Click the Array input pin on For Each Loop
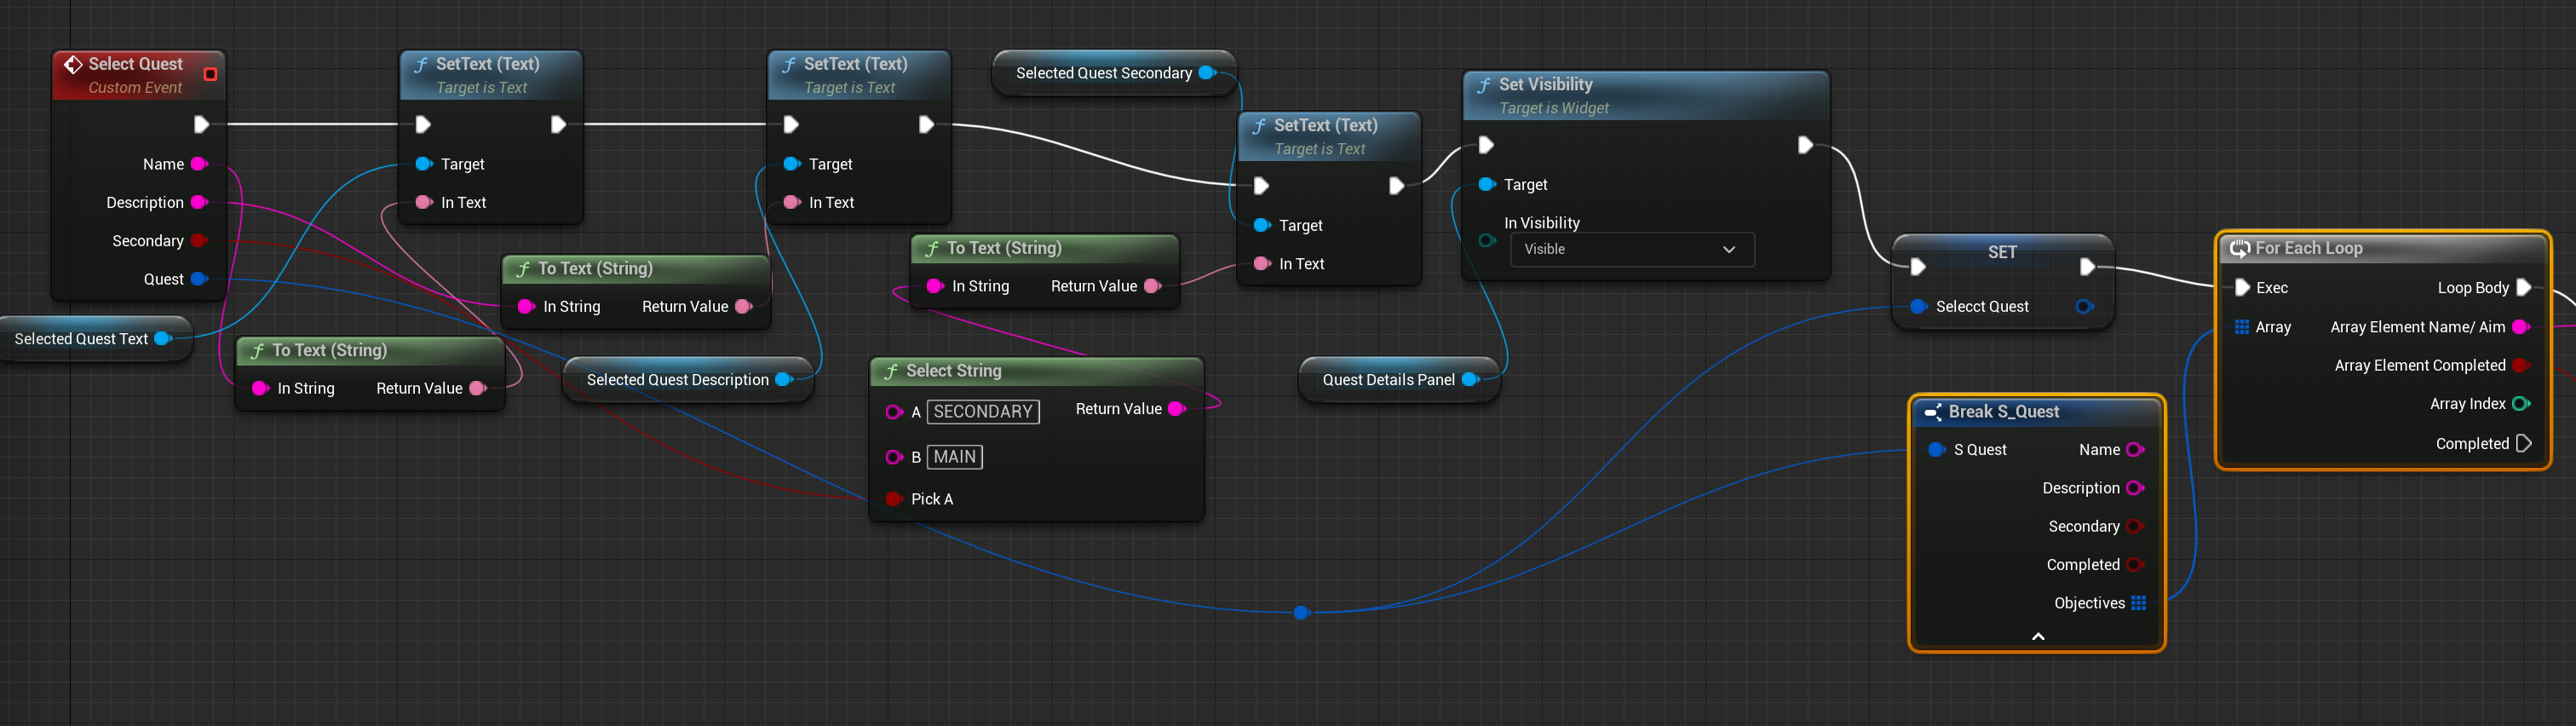Image resolution: width=2576 pixels, height=726 pixels. (x=2242, y=327)
